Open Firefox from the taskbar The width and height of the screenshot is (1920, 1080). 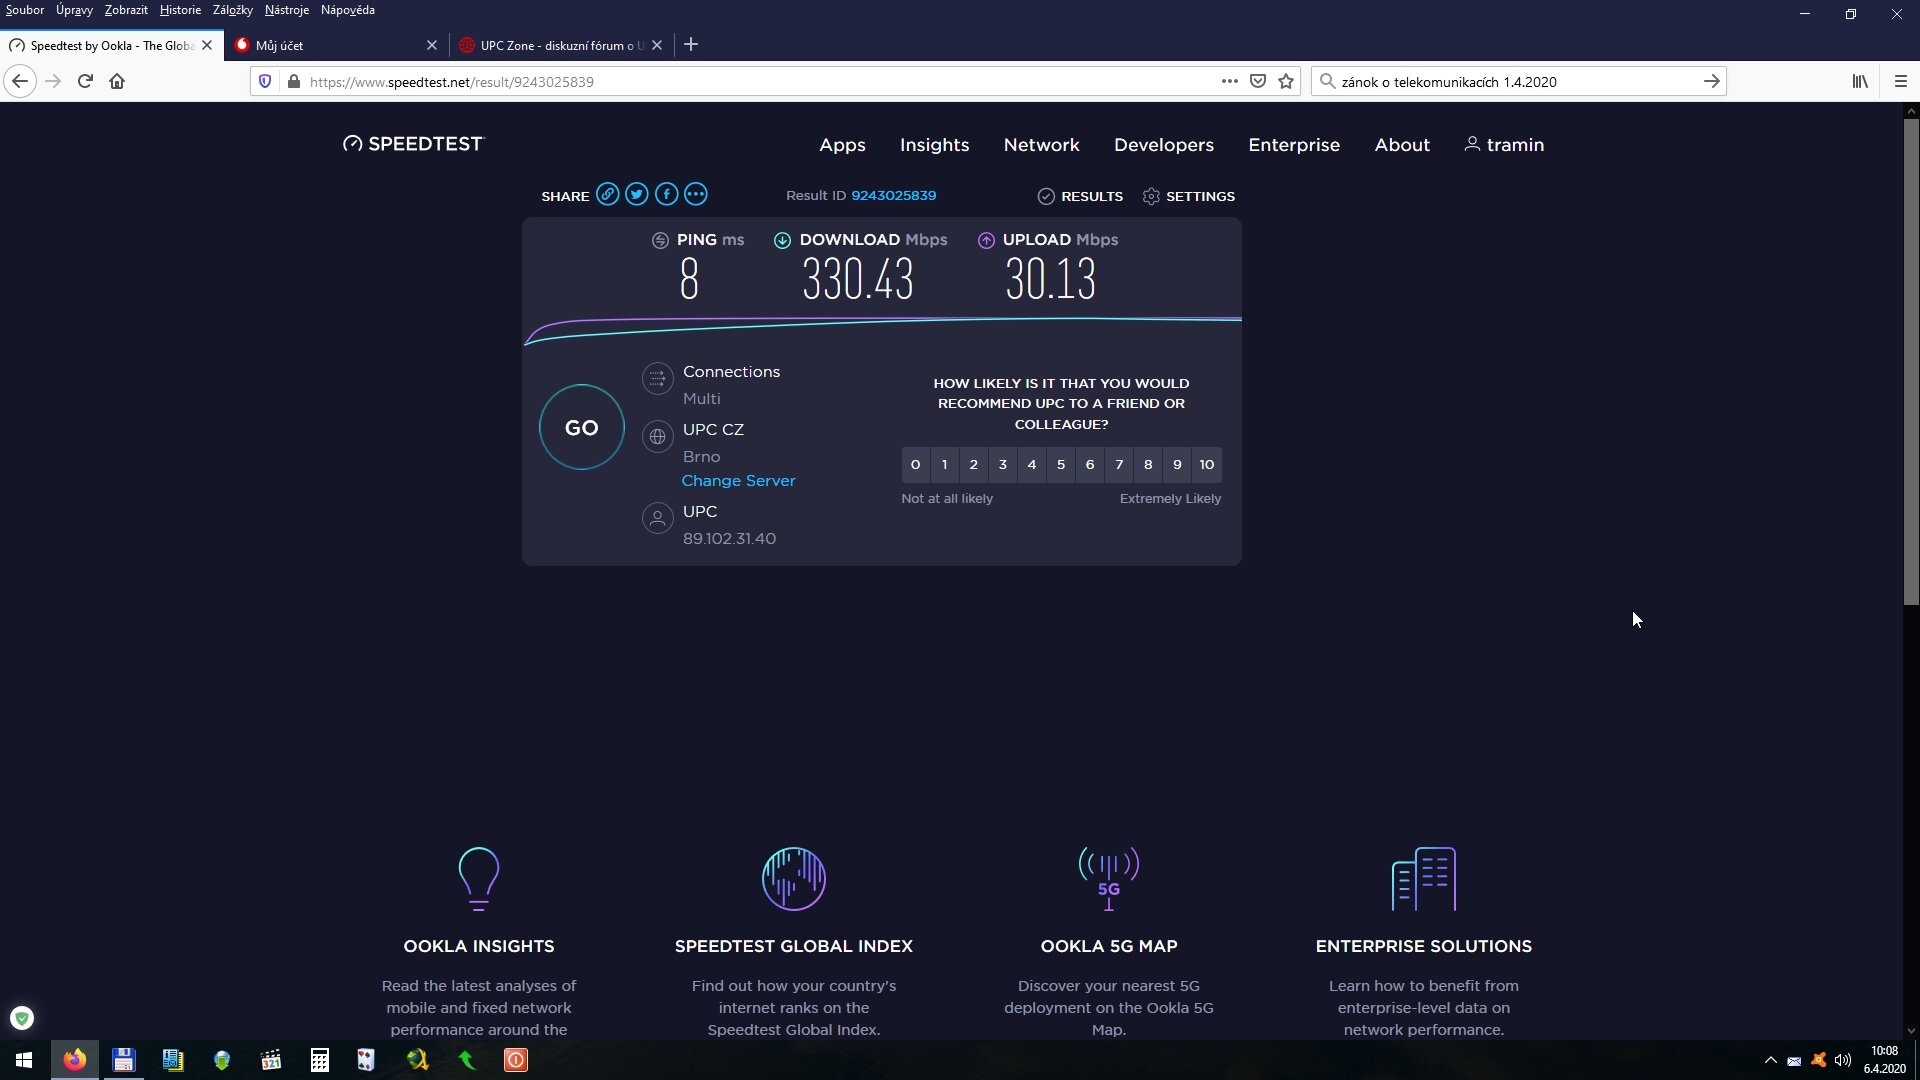74,1060
